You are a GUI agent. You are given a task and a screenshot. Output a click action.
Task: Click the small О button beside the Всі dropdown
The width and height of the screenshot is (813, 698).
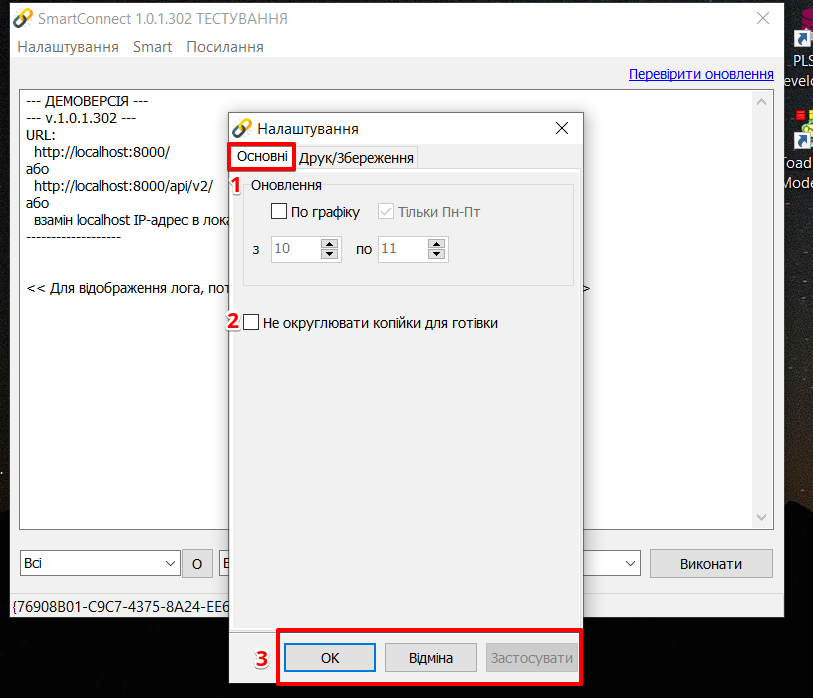point(197,564)
